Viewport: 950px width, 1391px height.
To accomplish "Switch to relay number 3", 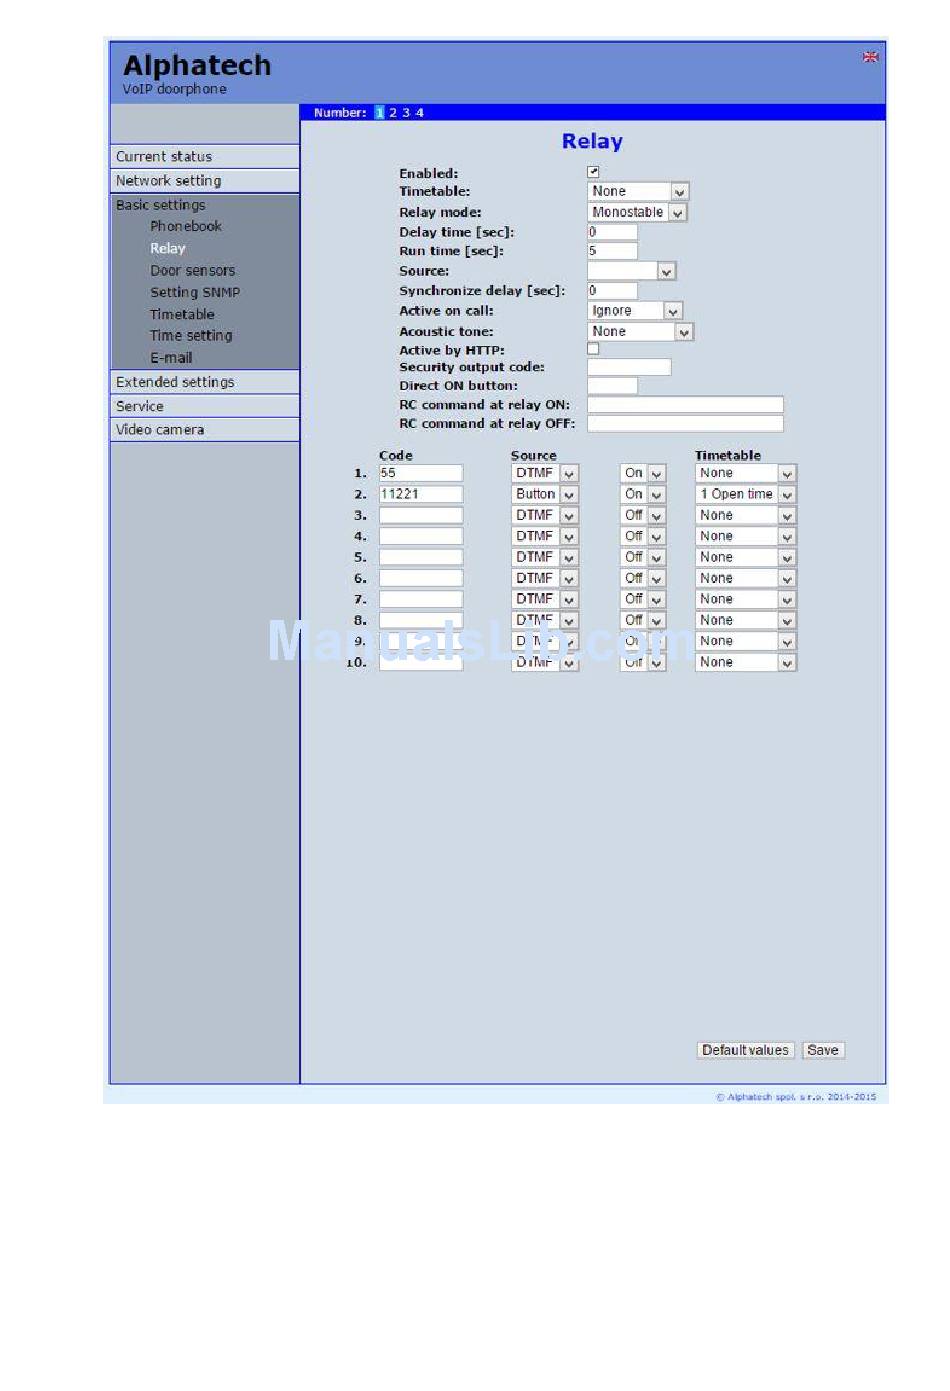I will (x=406, y=113).
